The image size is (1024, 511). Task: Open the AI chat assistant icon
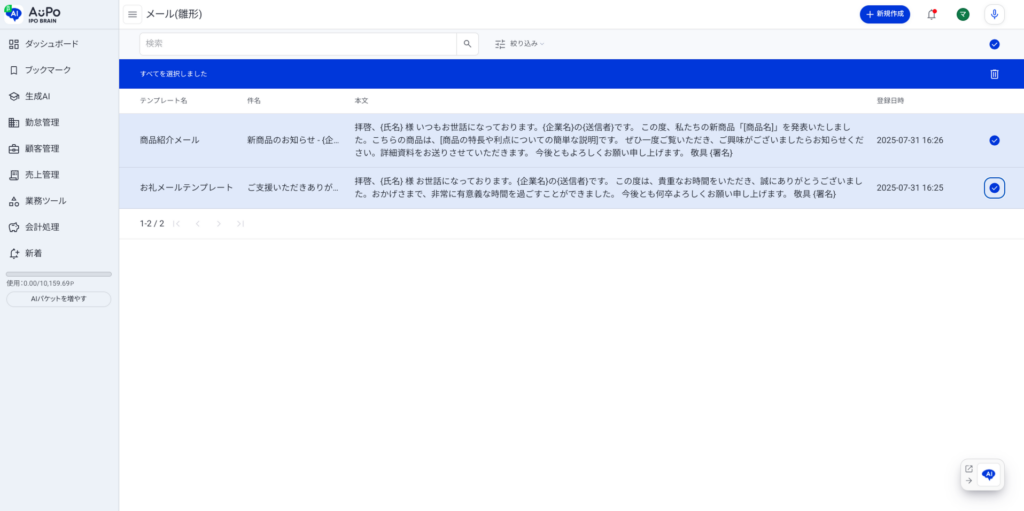(988, 475)
